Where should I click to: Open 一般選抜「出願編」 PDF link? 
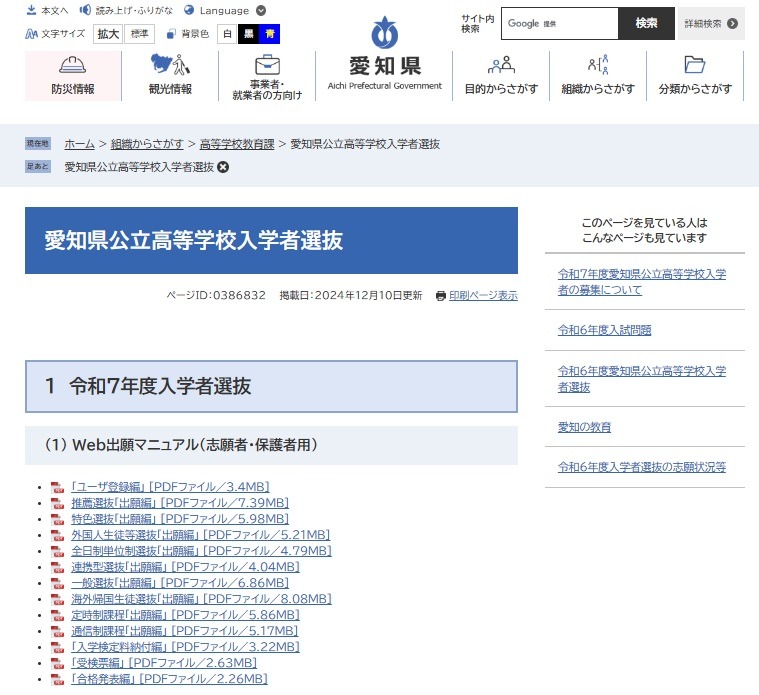[x=180, y=583]
